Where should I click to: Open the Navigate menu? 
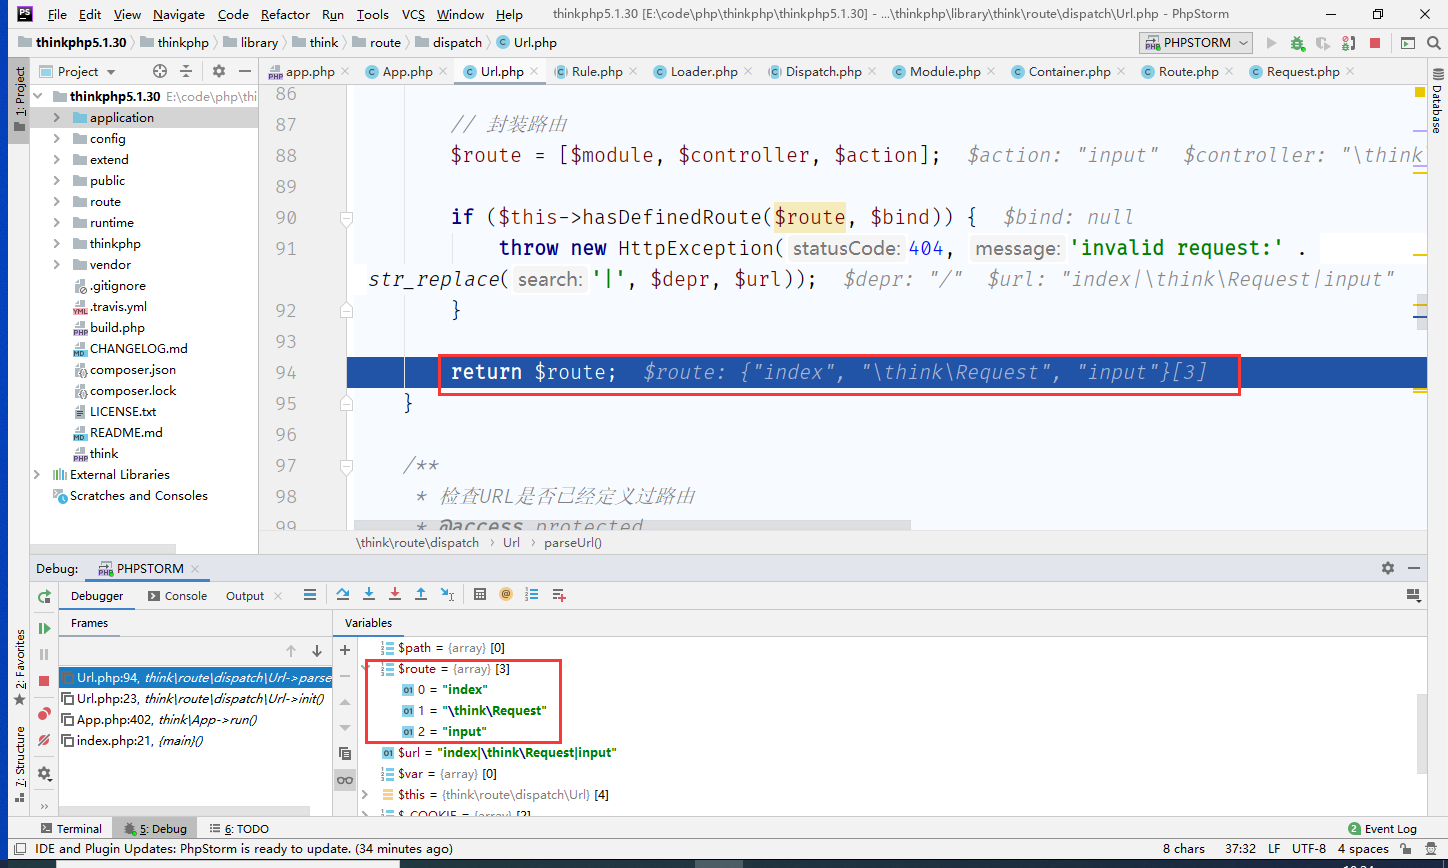click(179, 14)
